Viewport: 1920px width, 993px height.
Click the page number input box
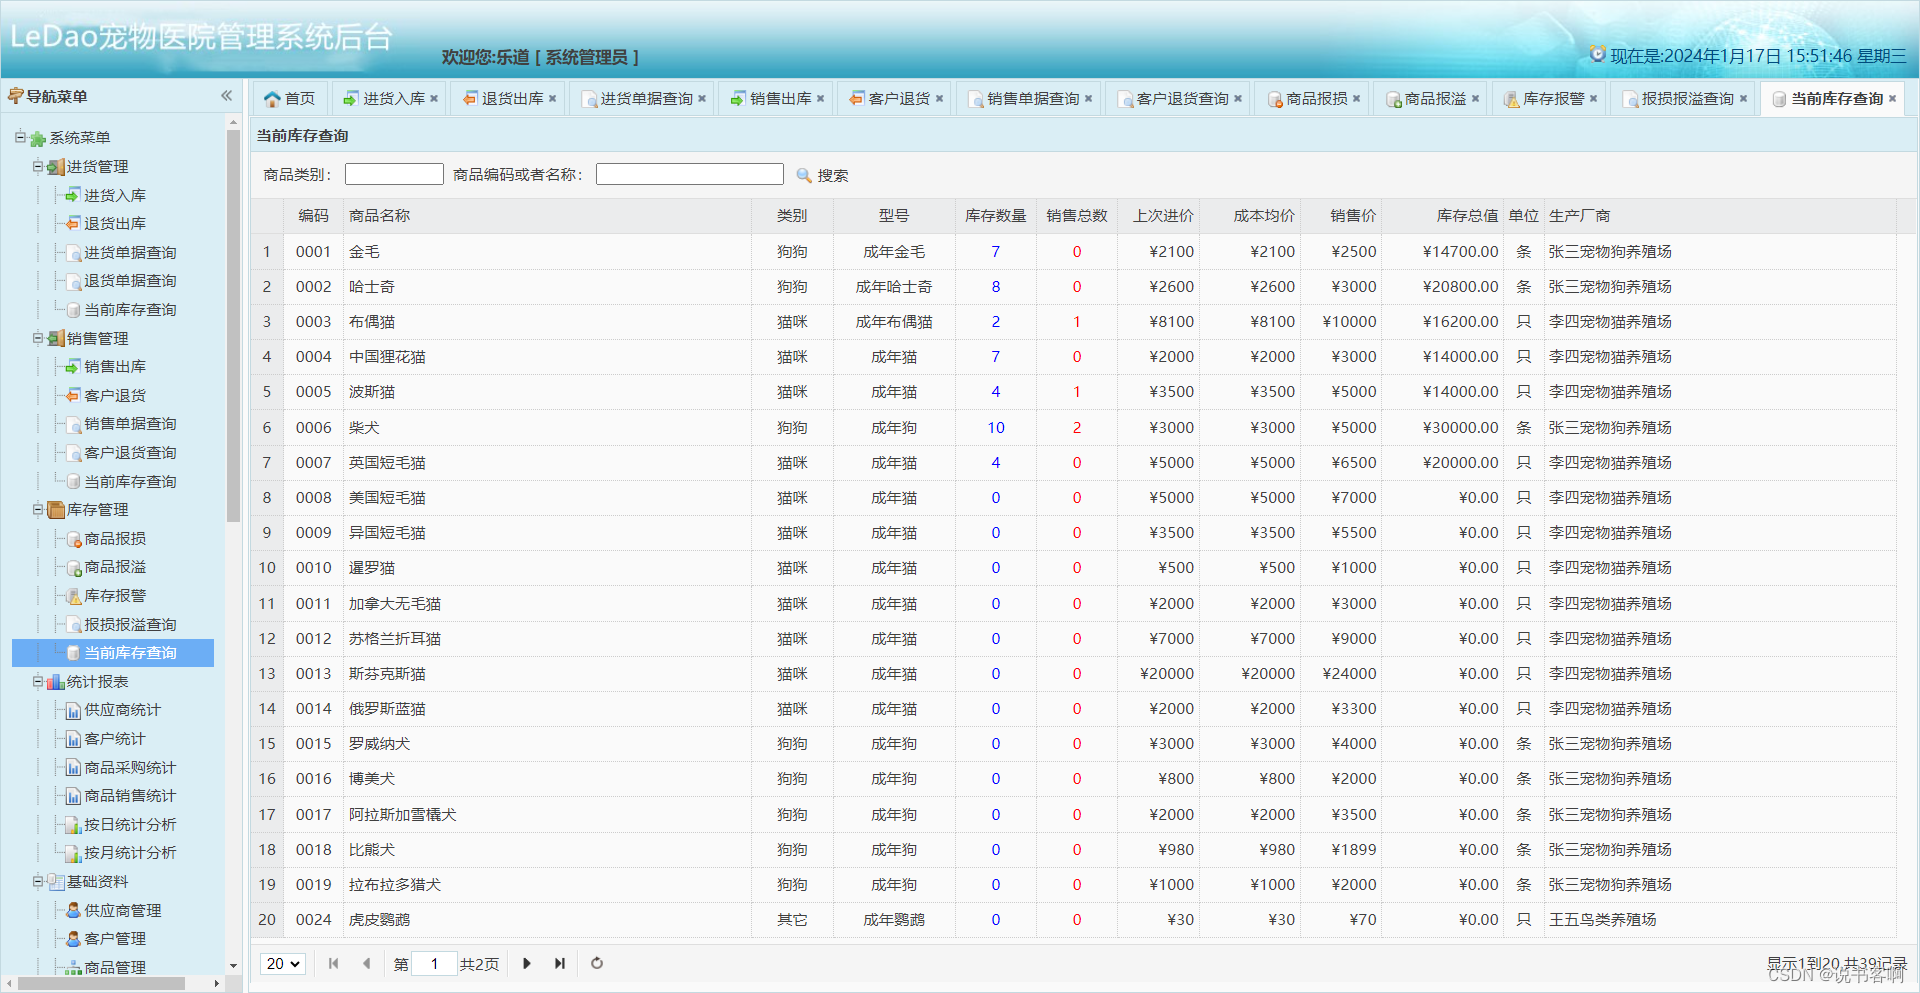click(434, 964)
